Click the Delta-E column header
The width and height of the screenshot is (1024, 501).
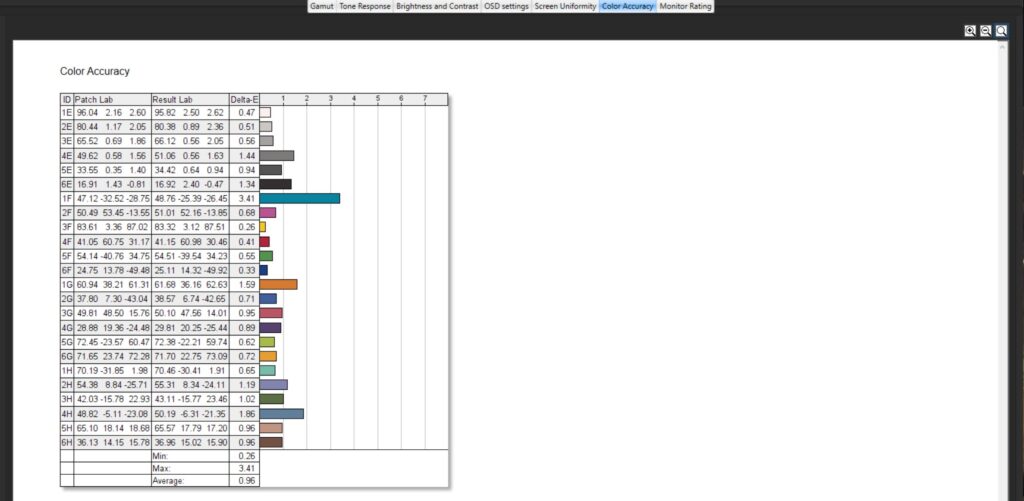click(x=244, y=99)
